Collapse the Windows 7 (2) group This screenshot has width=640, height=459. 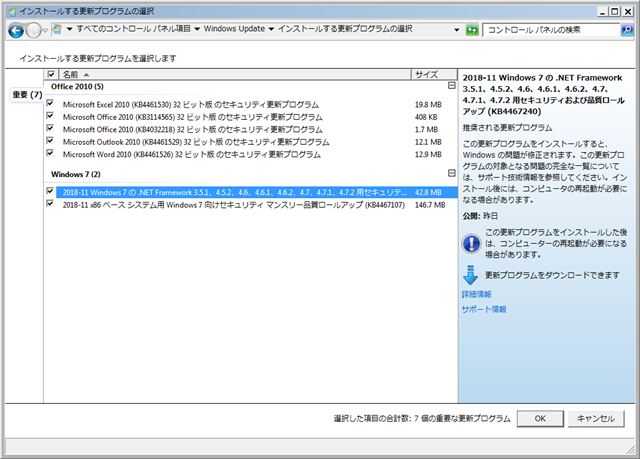(452, 173)
